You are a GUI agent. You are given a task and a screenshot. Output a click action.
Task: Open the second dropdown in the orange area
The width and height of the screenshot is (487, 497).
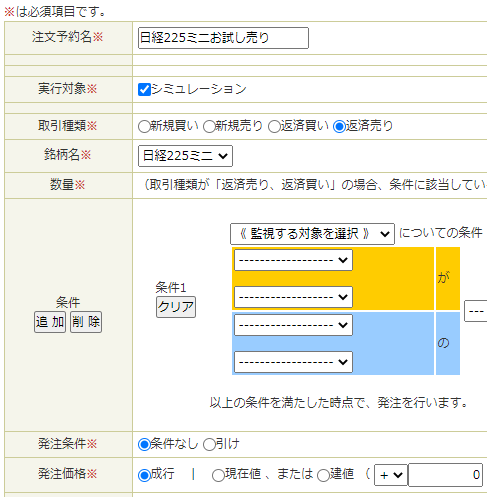[x=293, y=297]
